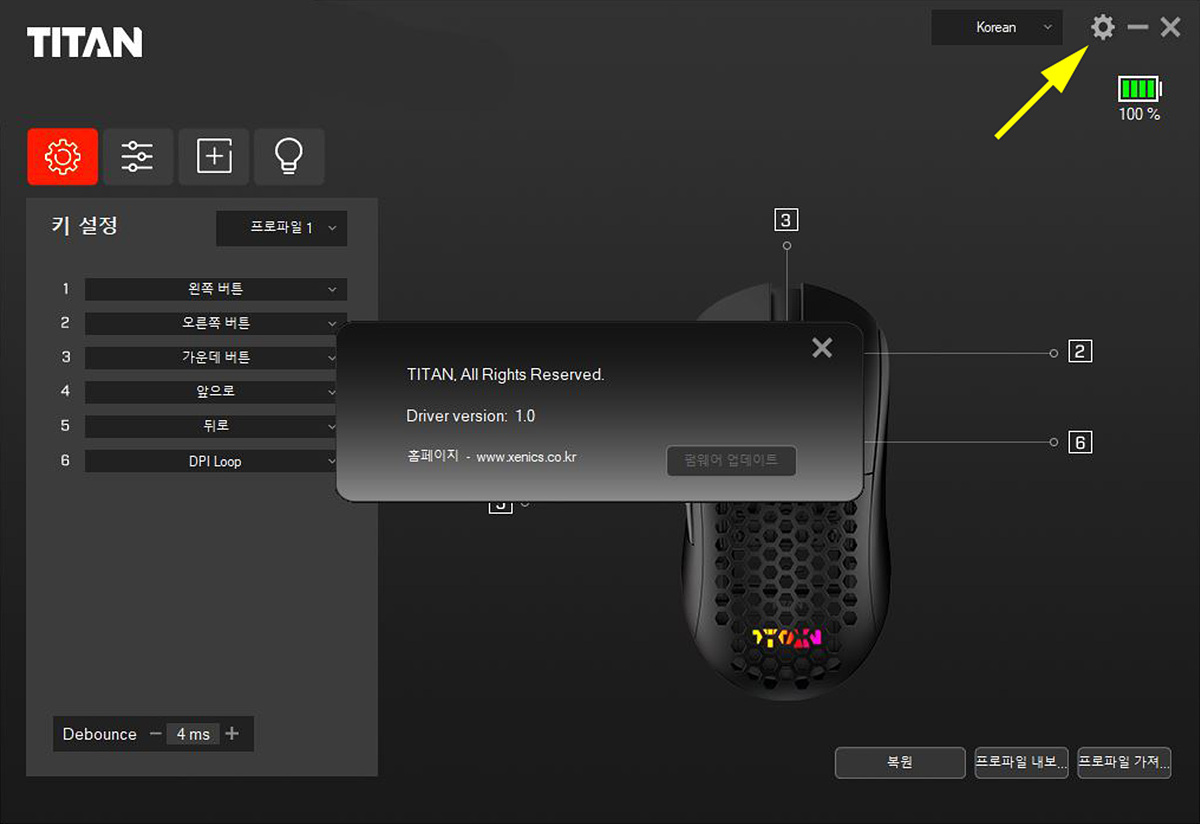Expand the 앞으로 key 4 dropdown
This screenshot has width=1200, height=824.
(216, 392)
